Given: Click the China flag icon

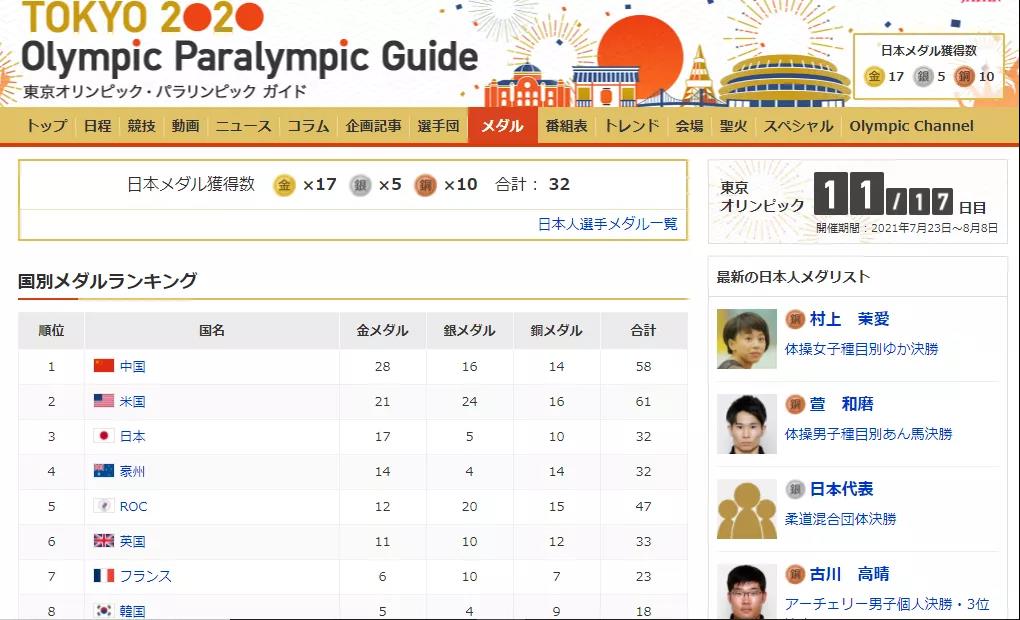Looking at the screenshot, I should pyautogui.click(x=103, y=366).
